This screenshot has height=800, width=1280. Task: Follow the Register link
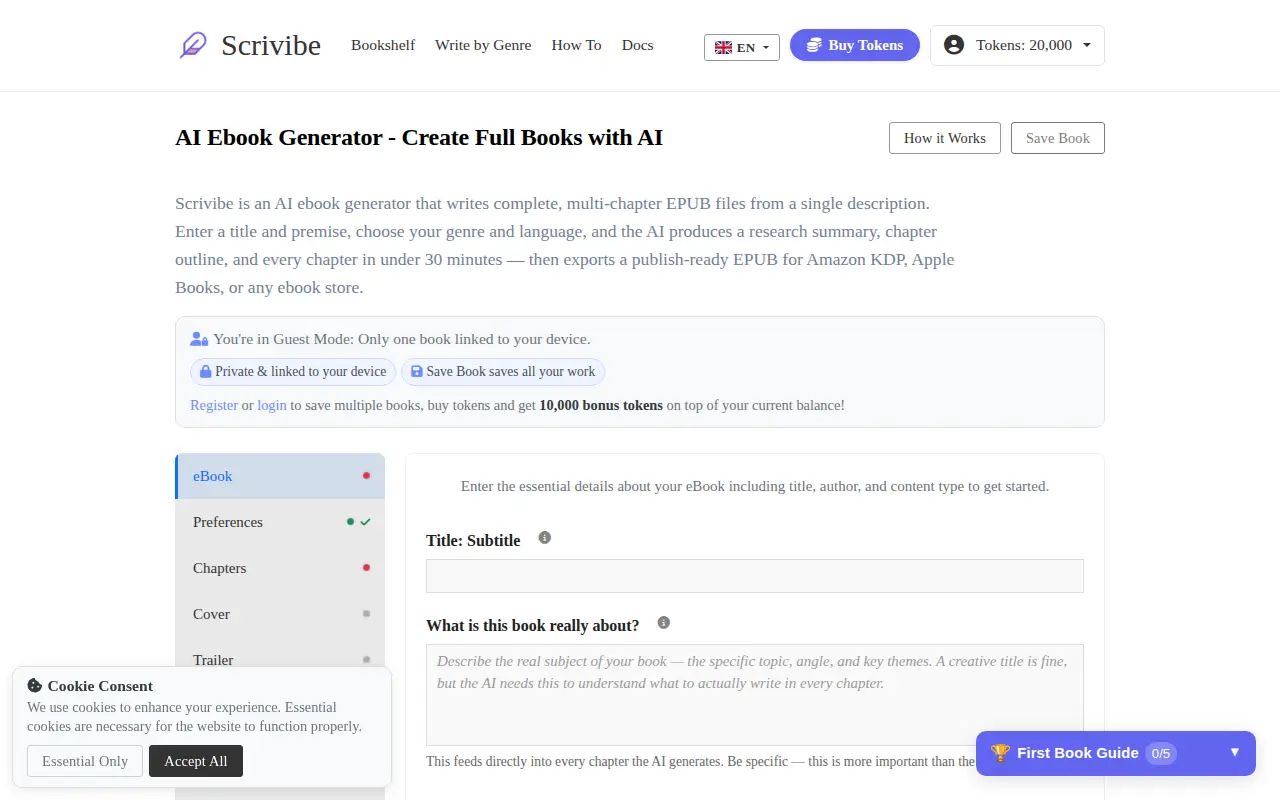pyautogui.click(x=214, y=405)
